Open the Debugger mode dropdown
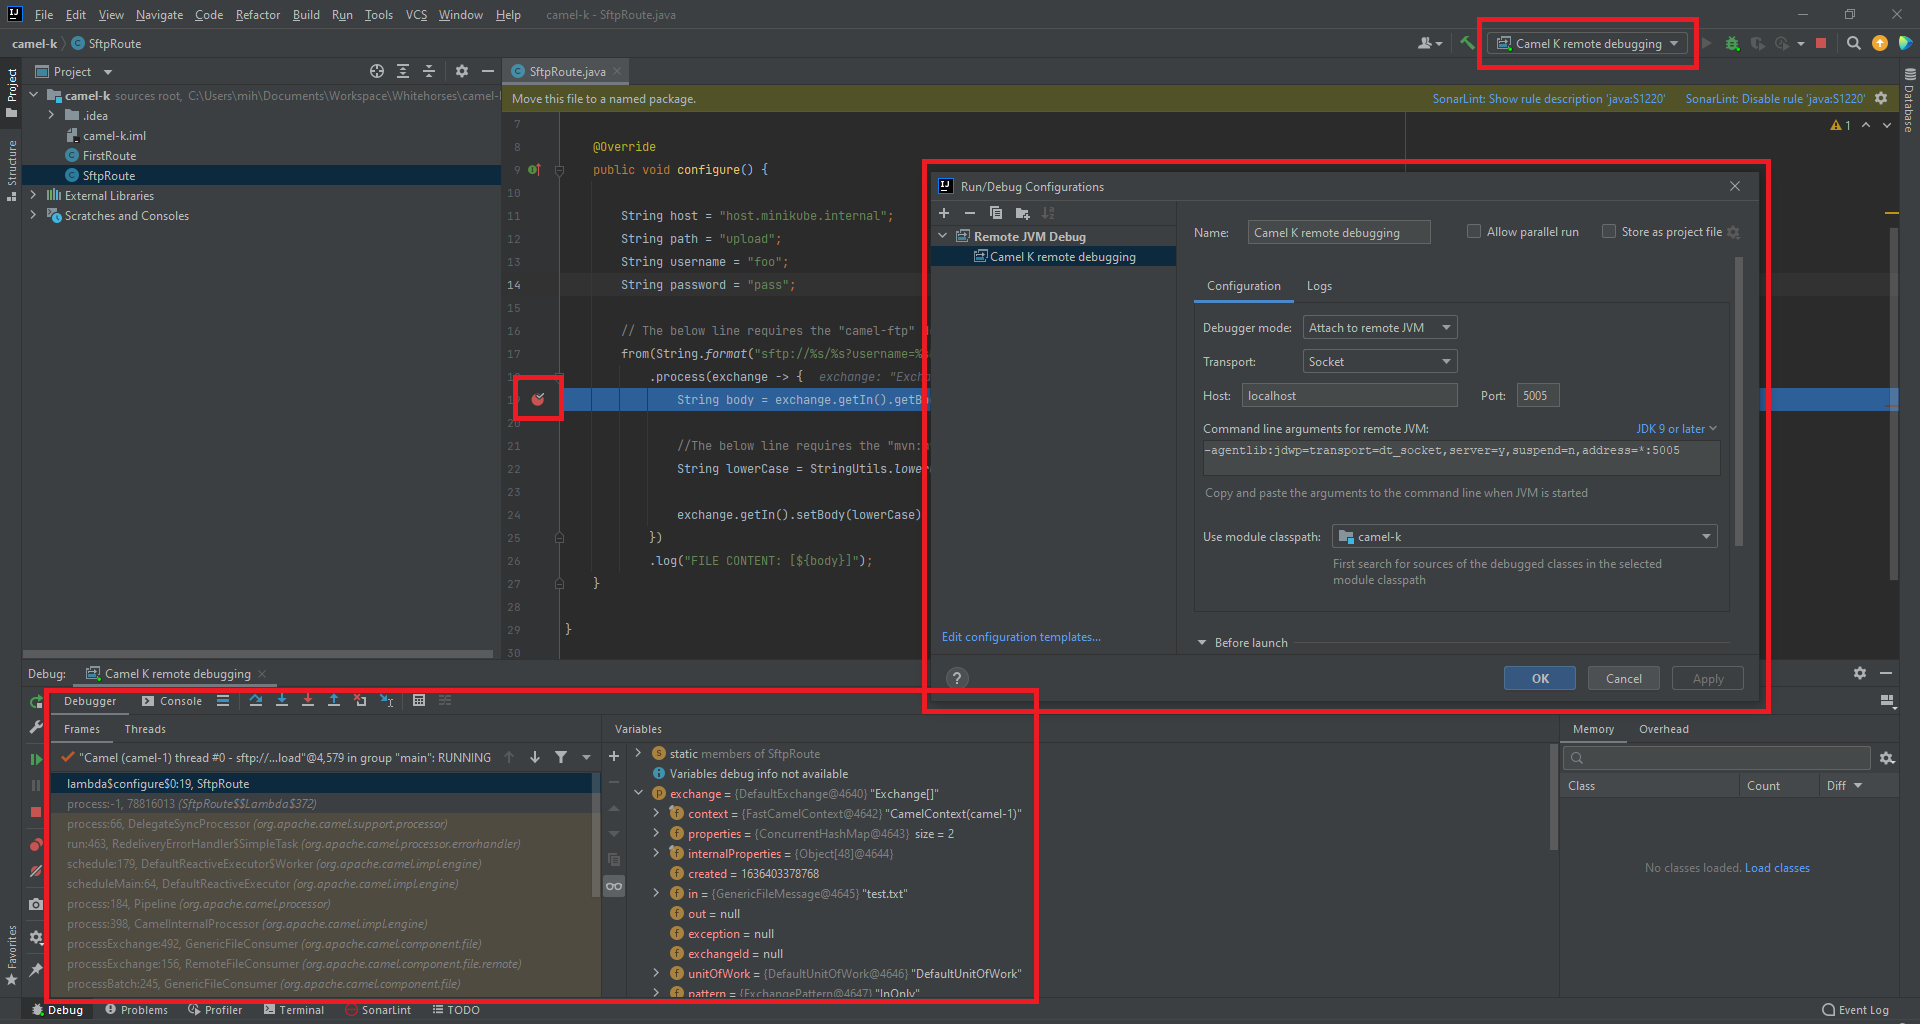Image resolution: width=1920 pixels, height=1024 pixels. tap(1380, 328)
